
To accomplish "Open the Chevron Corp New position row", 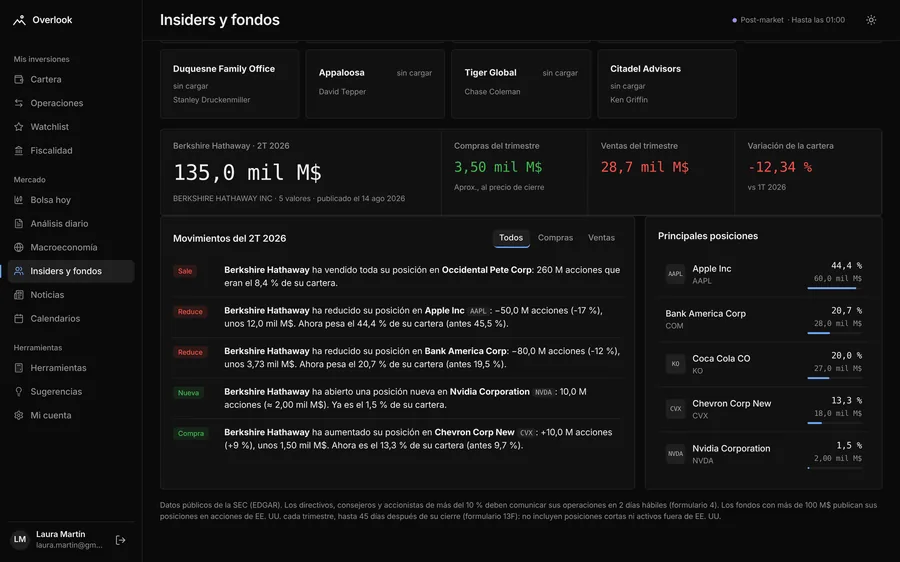I will (x=763, y=409).
